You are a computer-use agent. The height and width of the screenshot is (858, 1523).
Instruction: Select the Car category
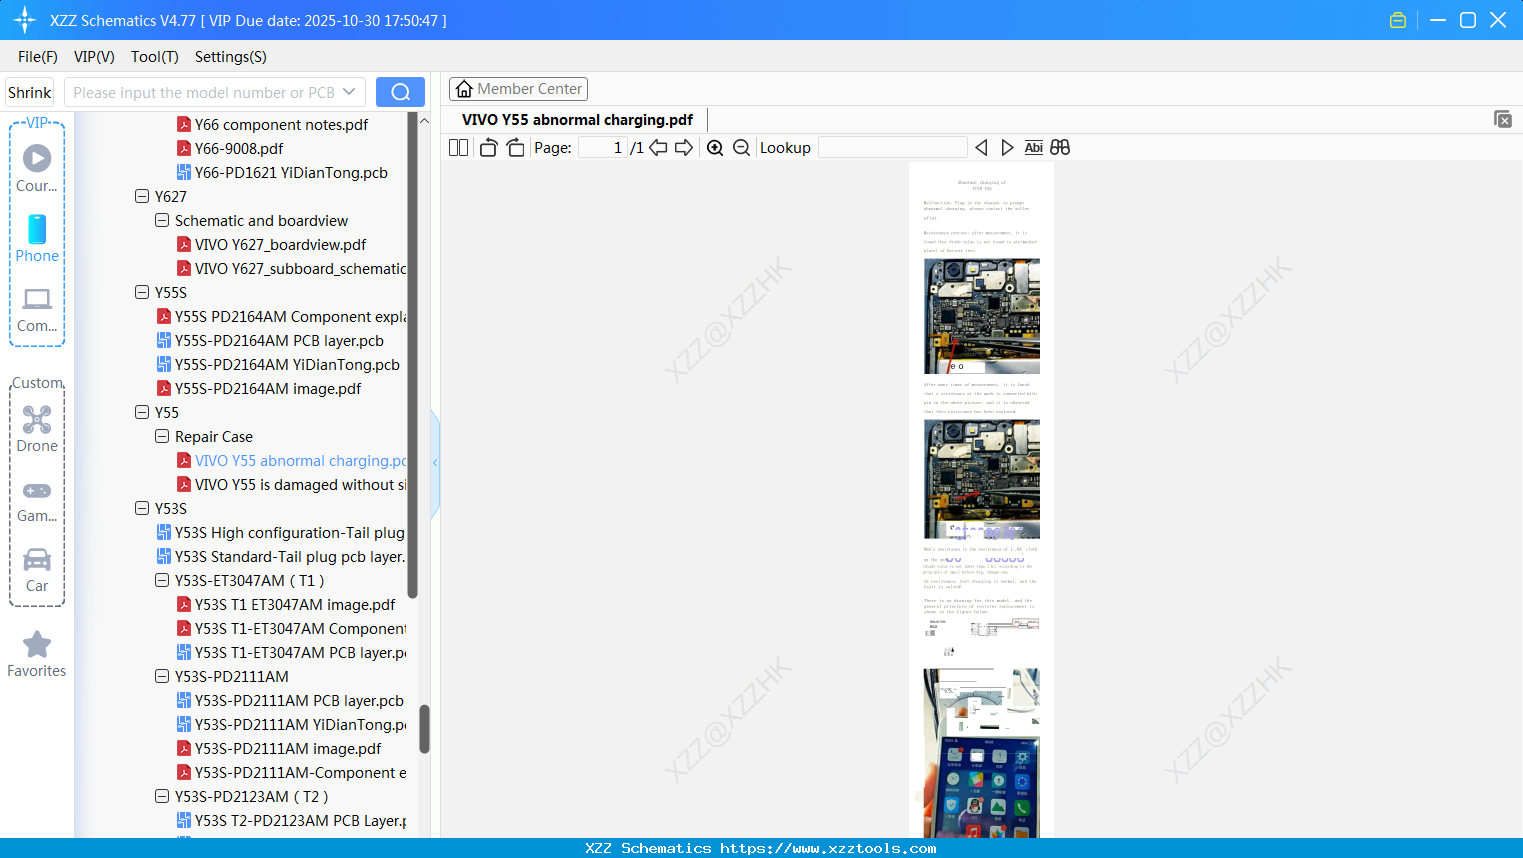pyautogui.click(x=37, y=570)
